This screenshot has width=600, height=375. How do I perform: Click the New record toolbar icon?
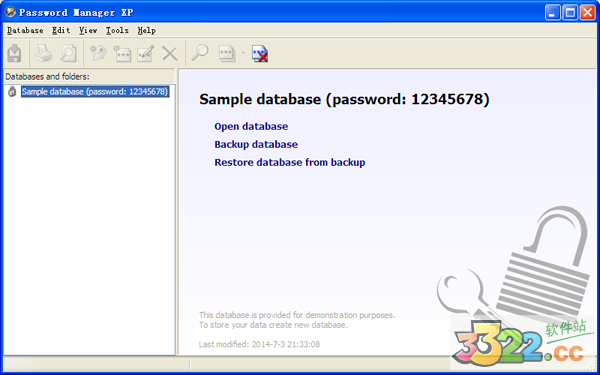click(122, 53)
